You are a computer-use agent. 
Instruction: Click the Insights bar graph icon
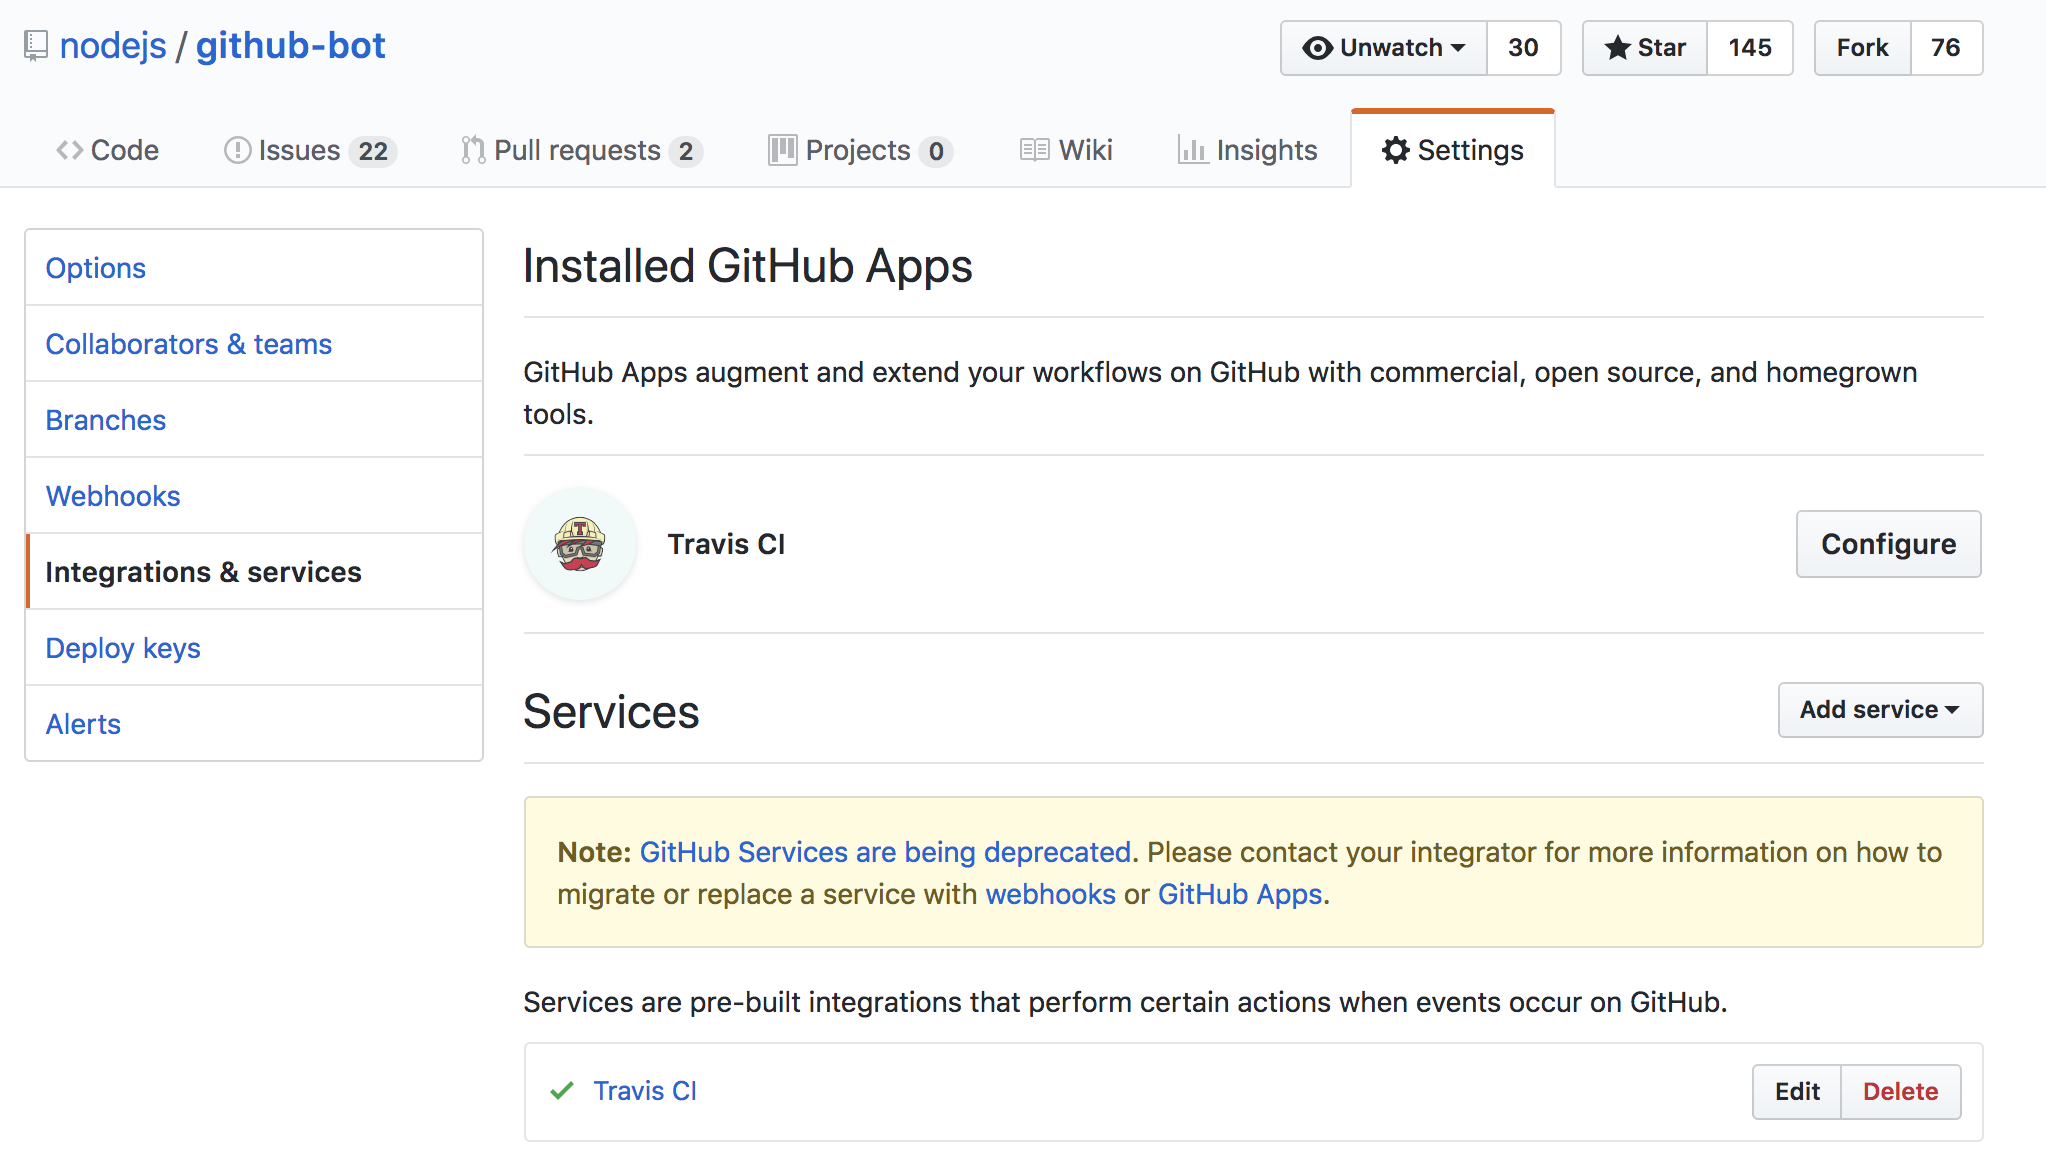point(1191,150)
